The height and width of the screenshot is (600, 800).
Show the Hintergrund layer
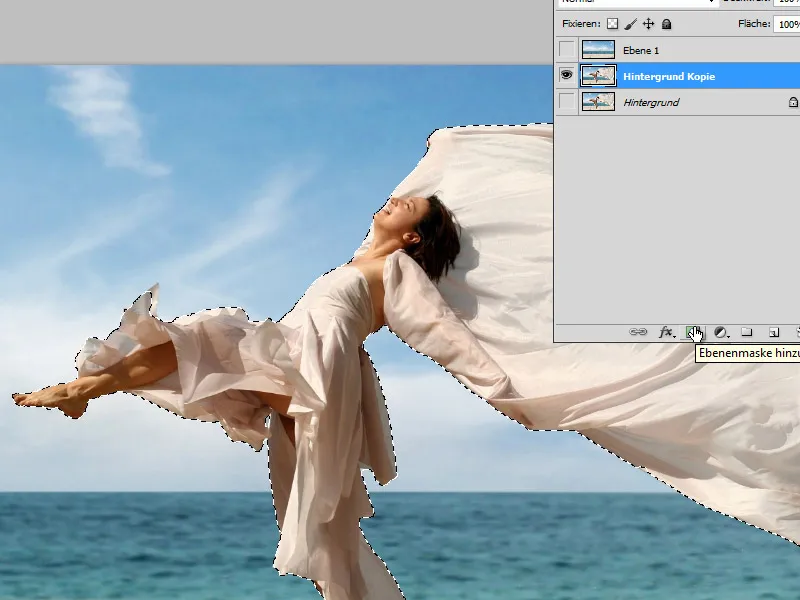(566, 102)
